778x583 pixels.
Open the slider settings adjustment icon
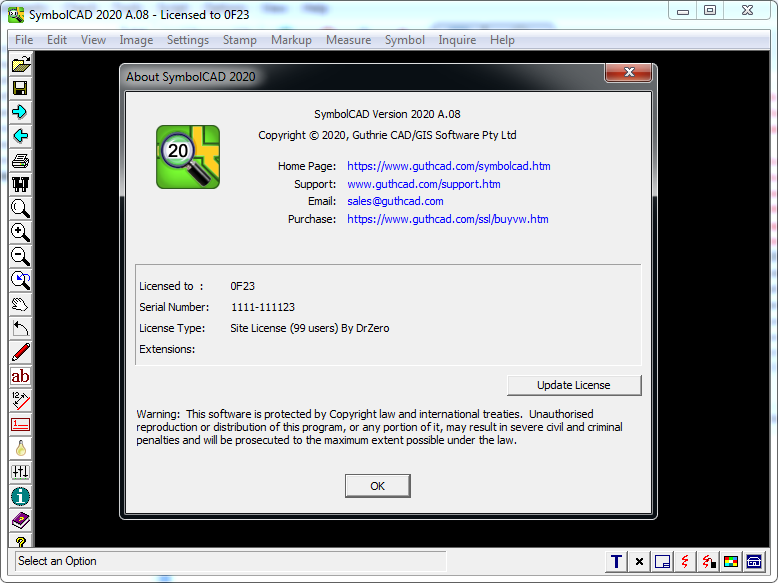pos(21,472)
